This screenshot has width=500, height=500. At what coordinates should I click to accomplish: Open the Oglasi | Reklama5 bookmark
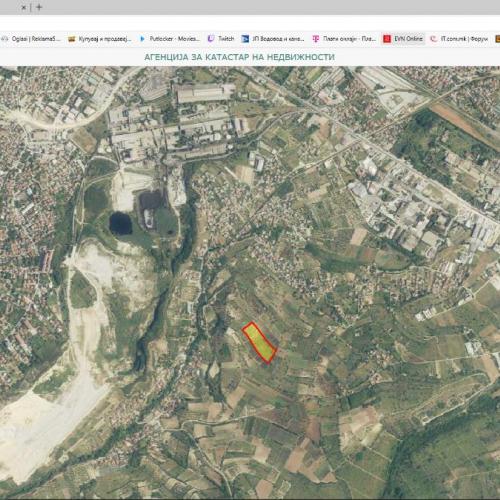point(31,39)
